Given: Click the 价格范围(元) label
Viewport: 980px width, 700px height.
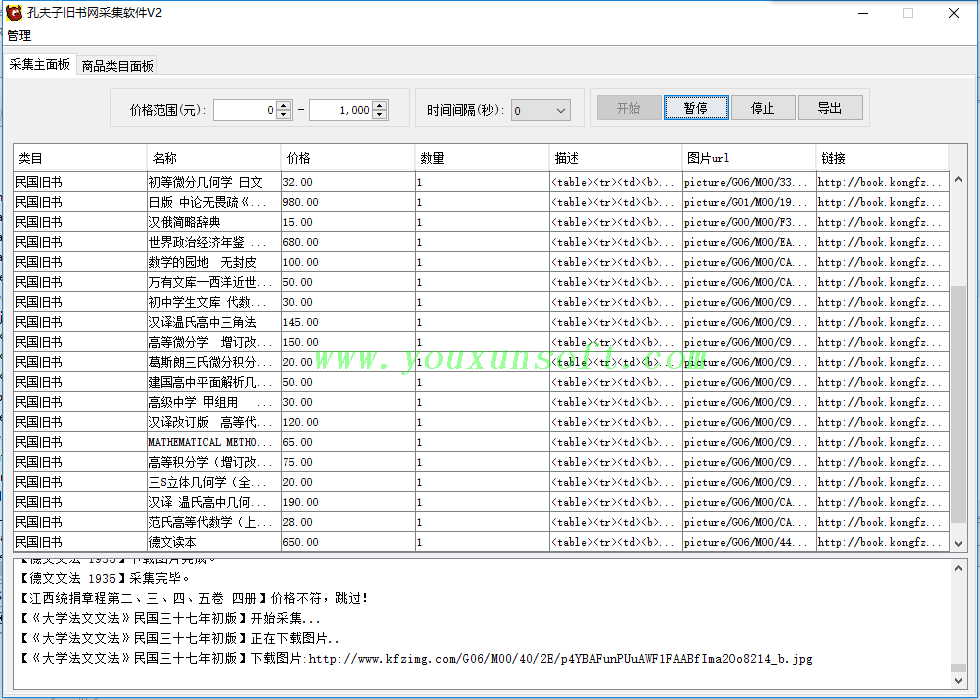Looking at the screenshot, I should (x=168, y=111).
